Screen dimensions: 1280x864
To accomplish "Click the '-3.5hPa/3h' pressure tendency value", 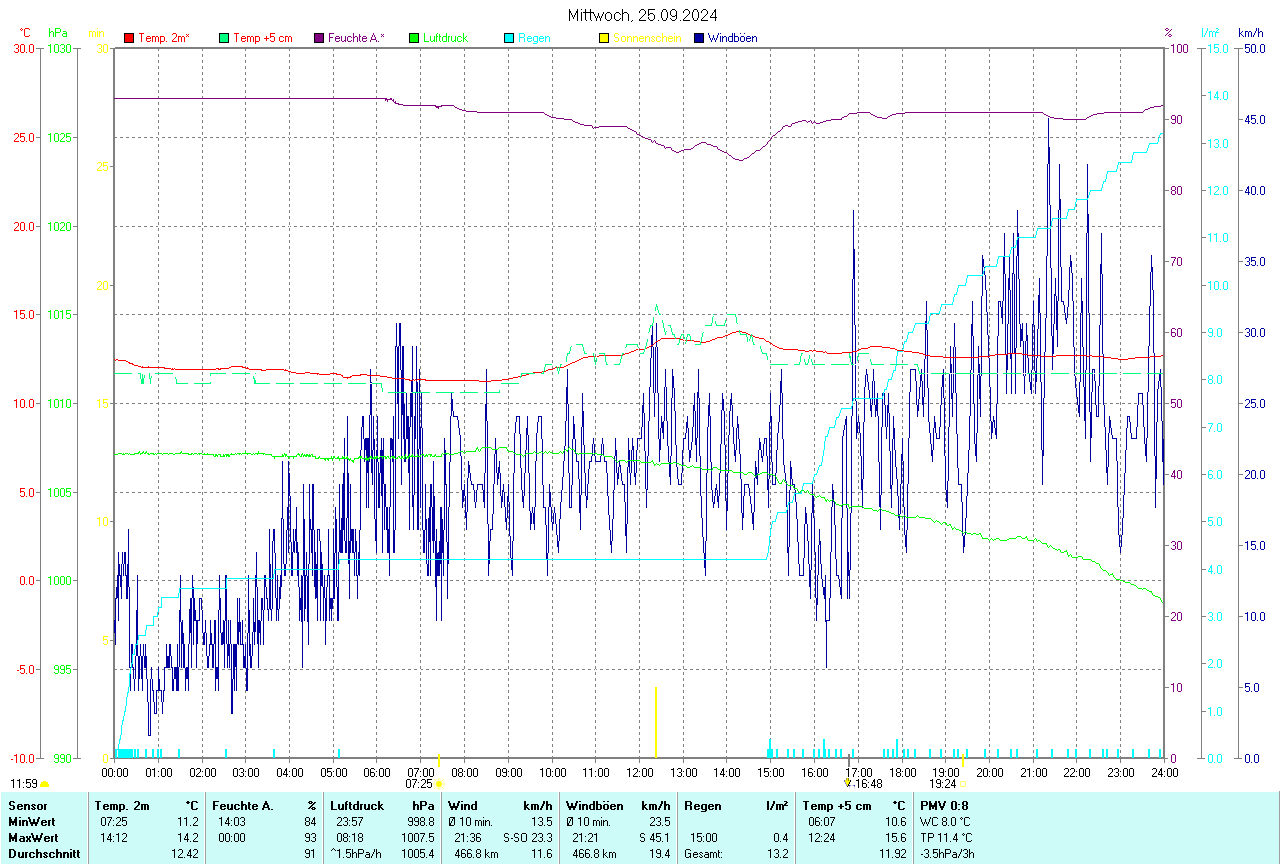I will click(x=947, y=853).
